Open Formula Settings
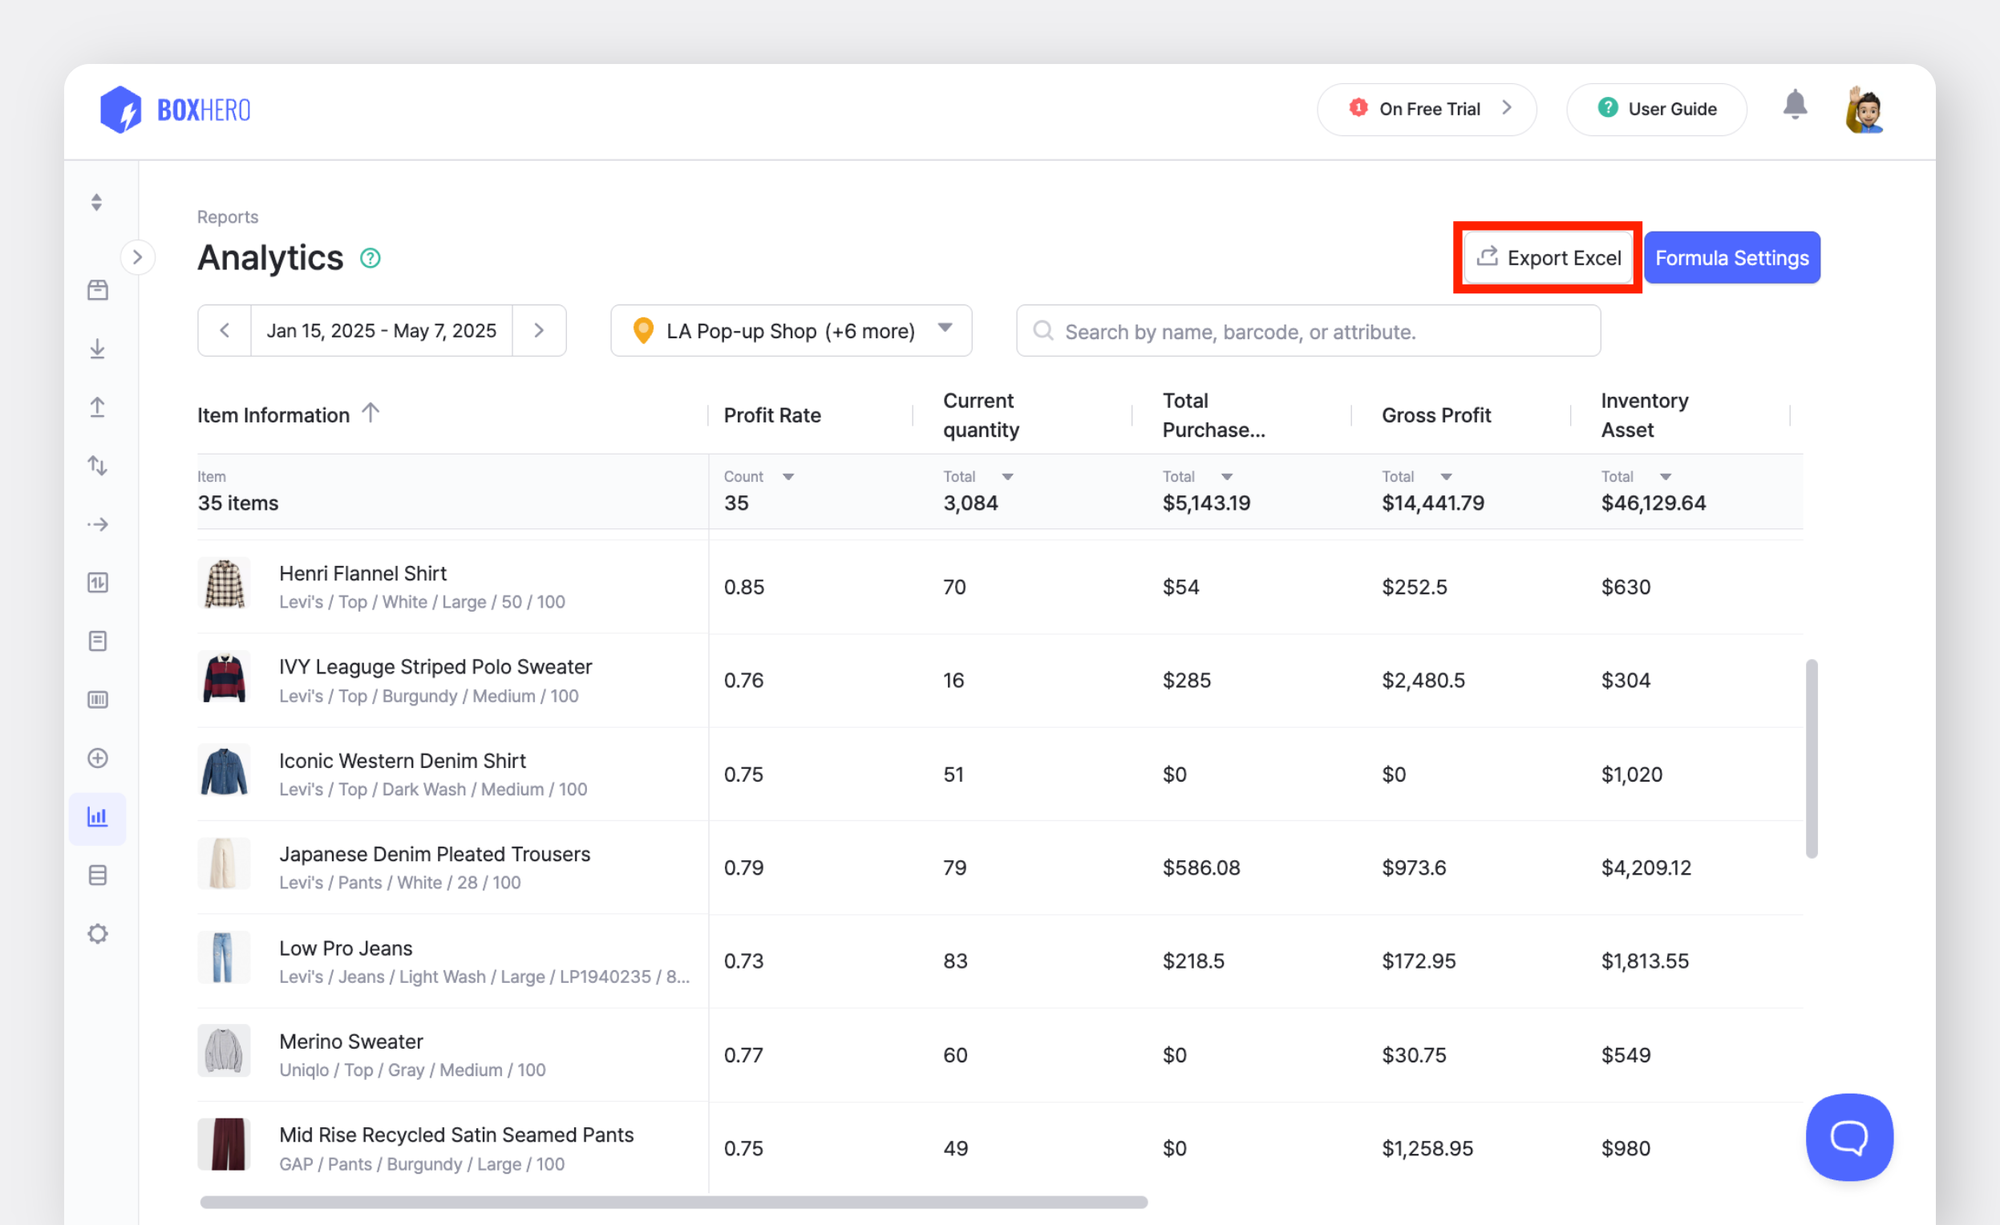The image size is (2000, 1225). tap(1732, 258)
